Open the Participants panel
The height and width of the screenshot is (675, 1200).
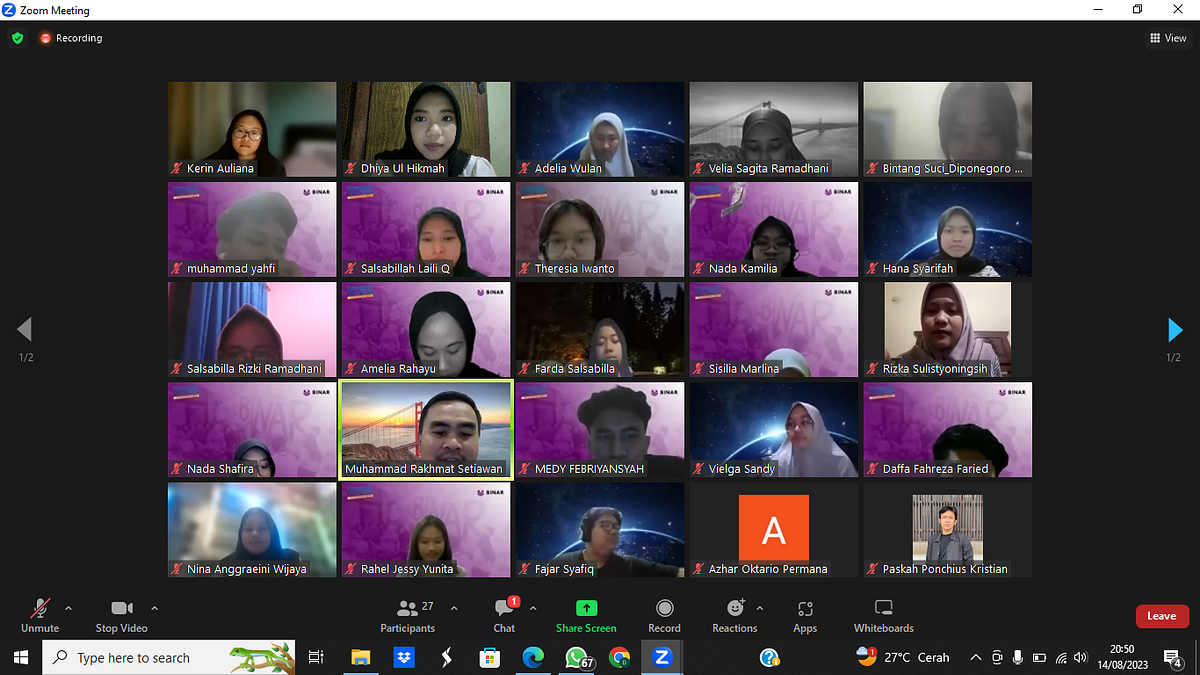tap(408, 616)
